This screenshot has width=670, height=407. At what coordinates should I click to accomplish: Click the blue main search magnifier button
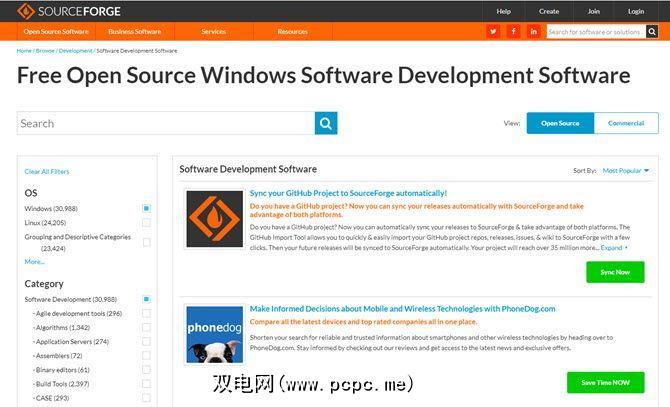click(x=326, y=123)
